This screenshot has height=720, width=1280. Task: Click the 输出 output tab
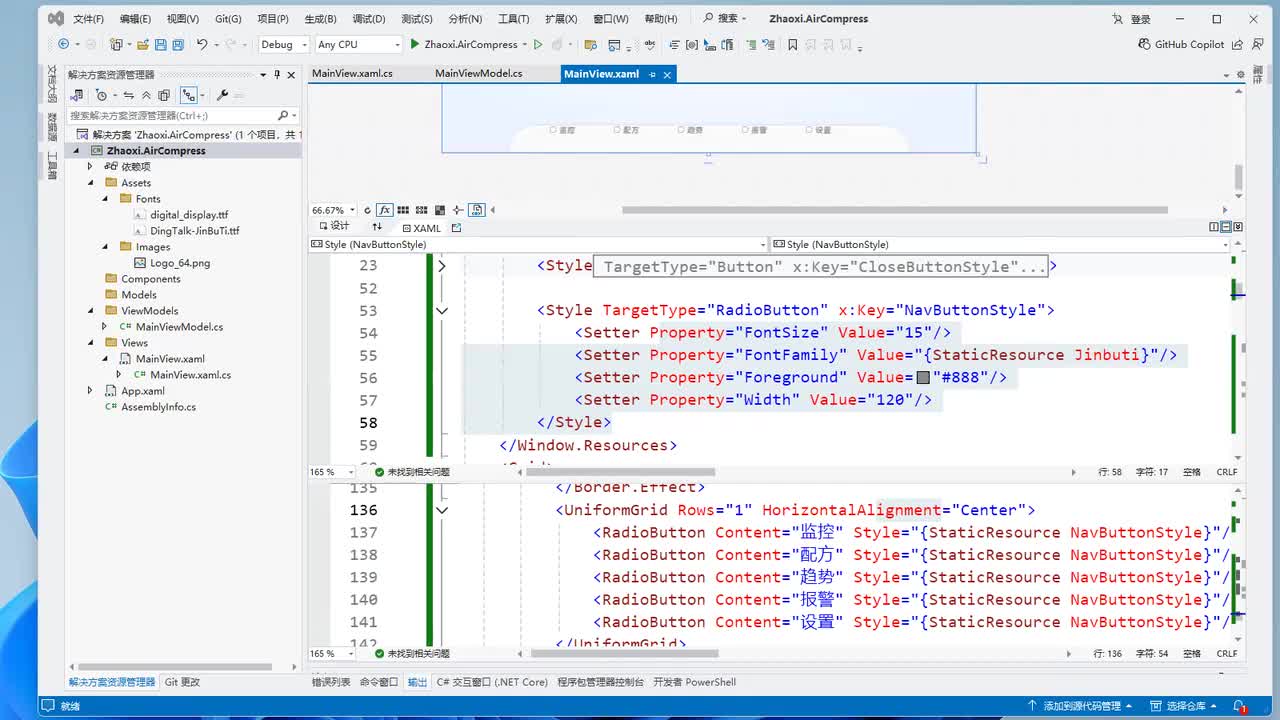tap(417, 682)
